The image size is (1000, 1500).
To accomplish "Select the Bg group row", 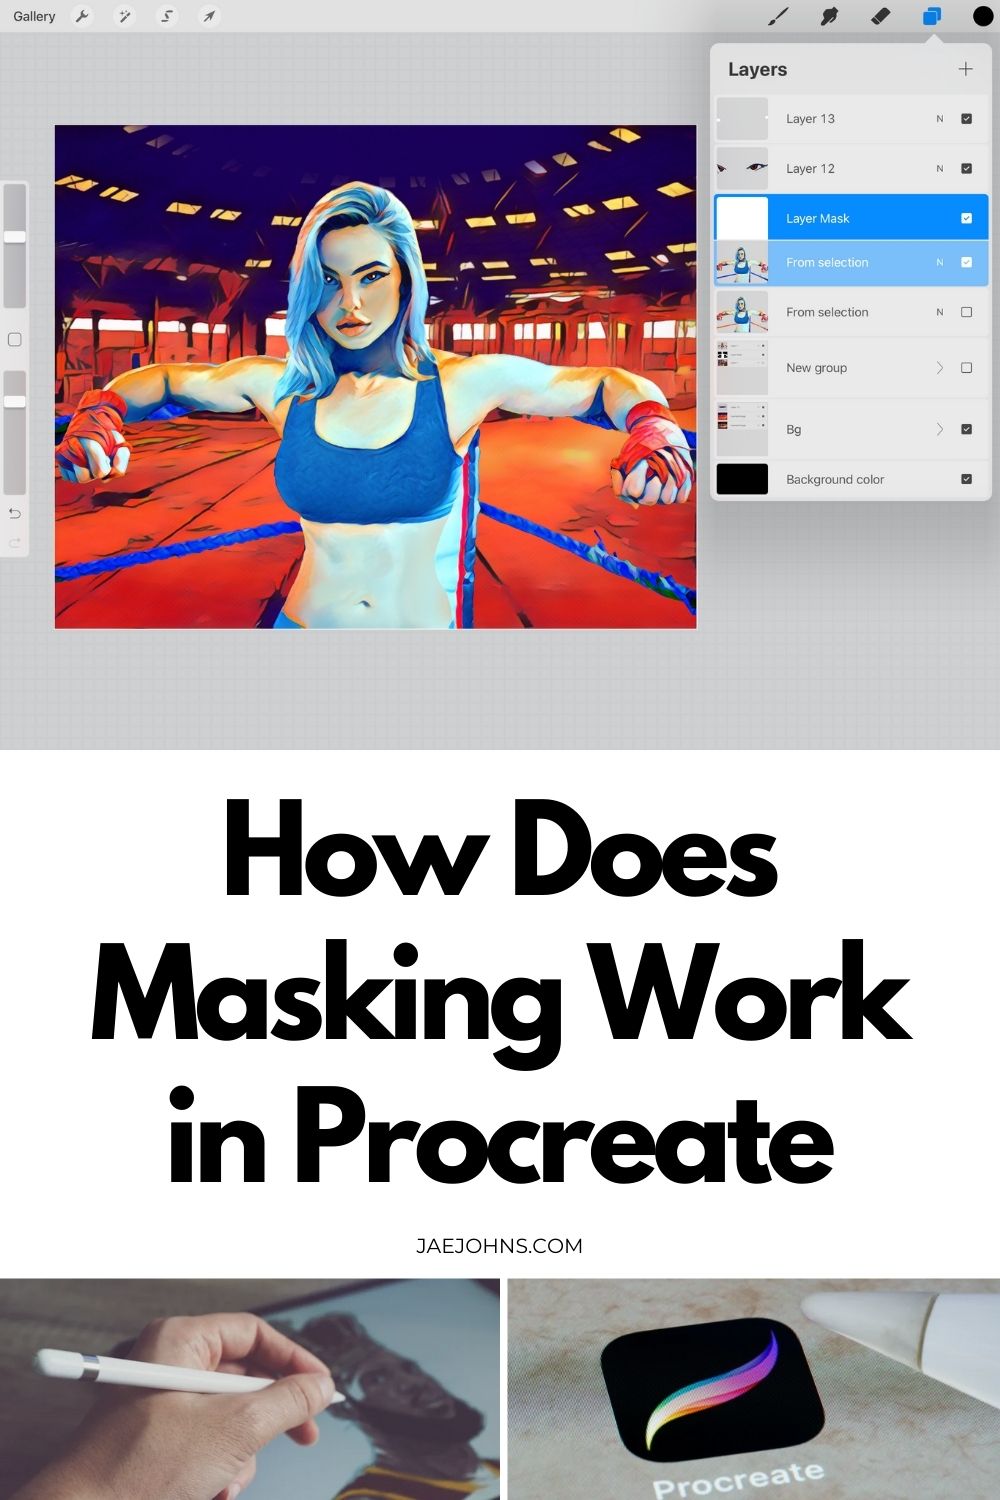I will [x=852, y=429].
